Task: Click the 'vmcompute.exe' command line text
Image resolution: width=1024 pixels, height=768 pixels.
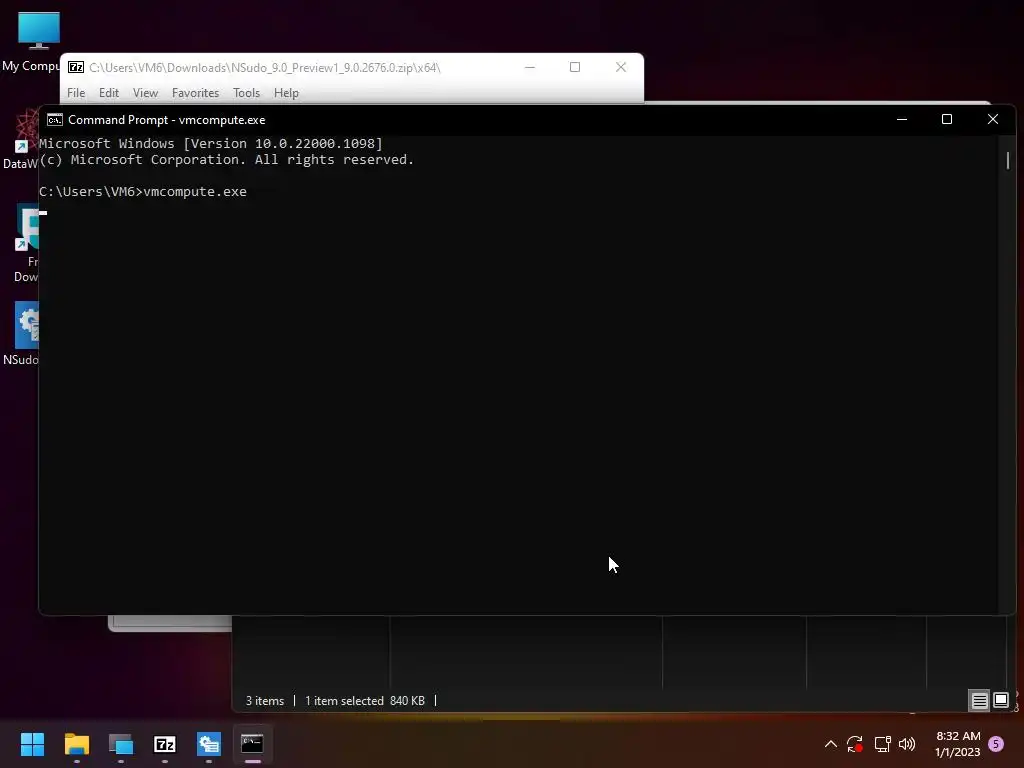Action: [195, 191]
